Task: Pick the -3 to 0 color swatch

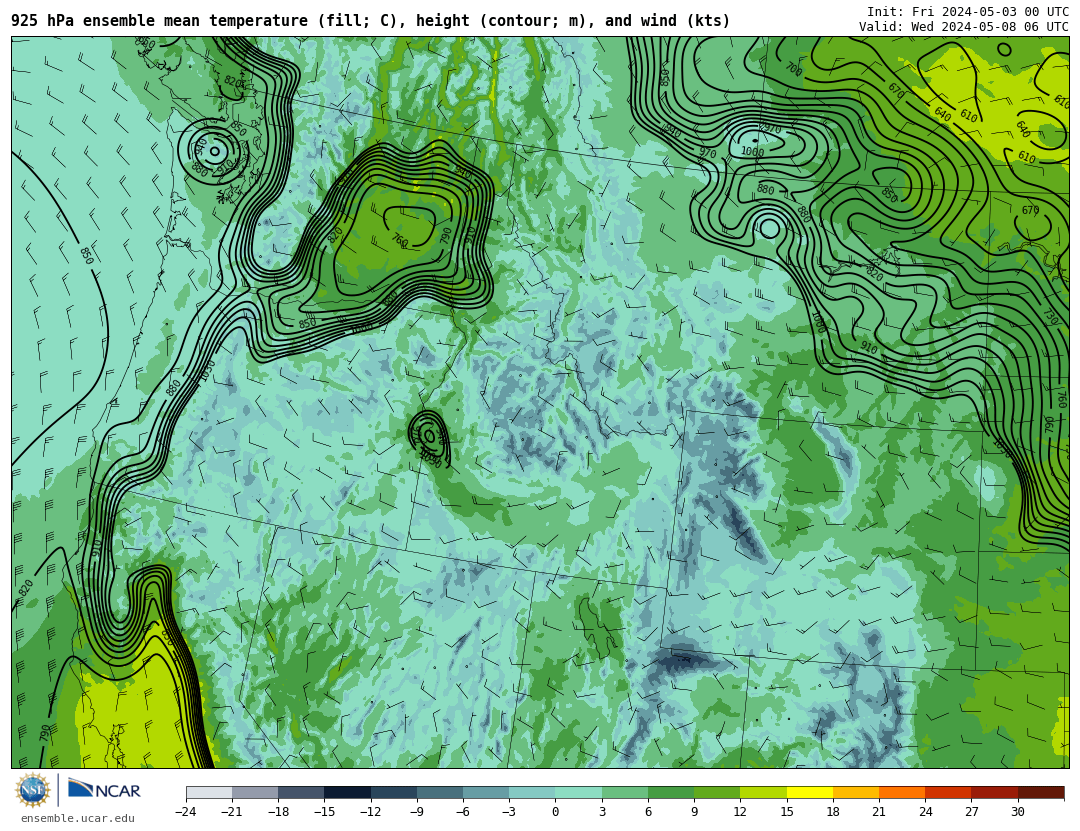Action: pyautogui.click(x=532, y=792)
